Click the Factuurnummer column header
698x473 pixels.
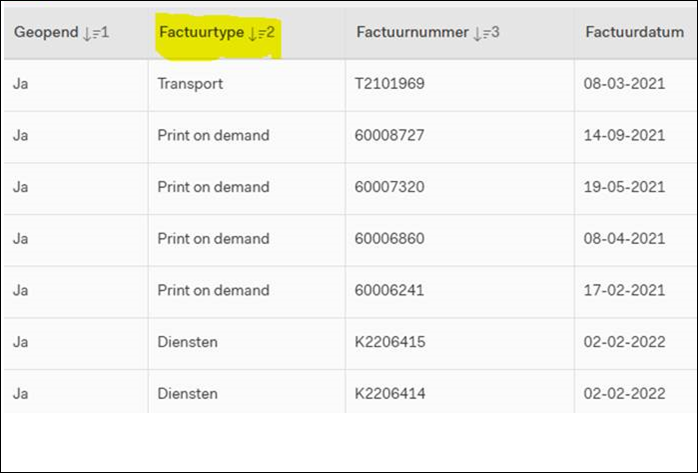click(x=412, y=33)
